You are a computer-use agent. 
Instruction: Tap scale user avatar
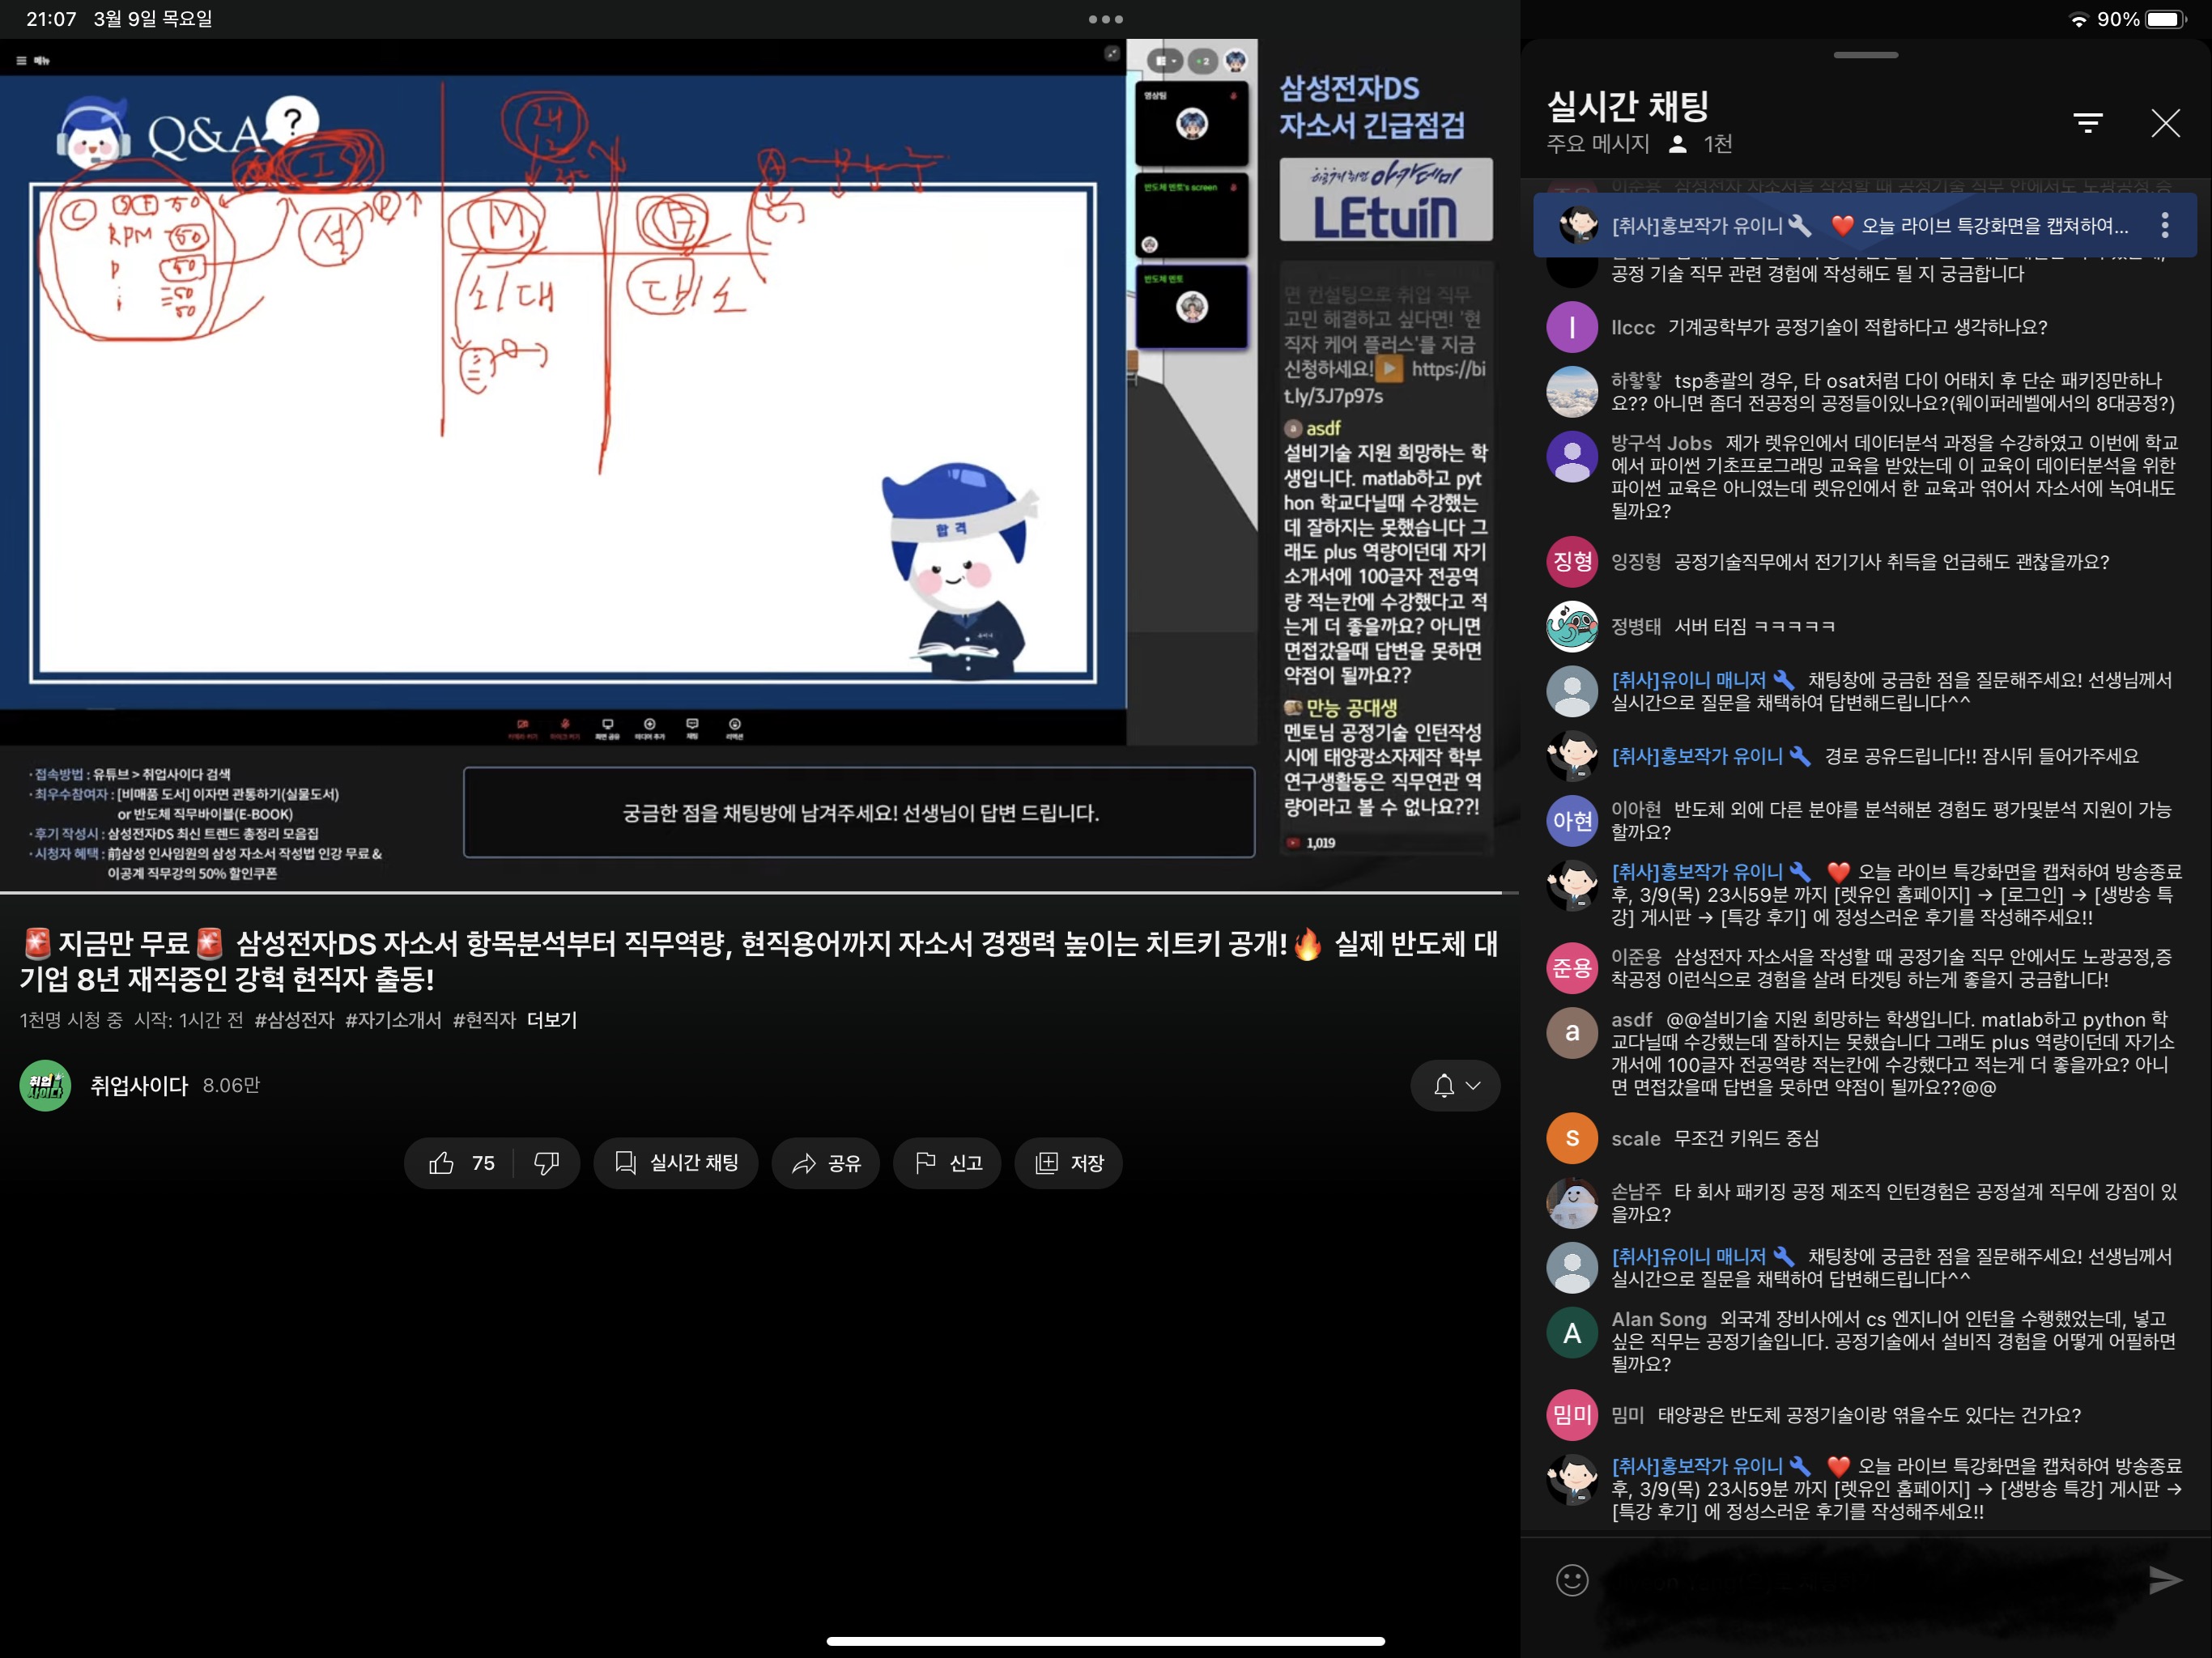[1572, 1138]
